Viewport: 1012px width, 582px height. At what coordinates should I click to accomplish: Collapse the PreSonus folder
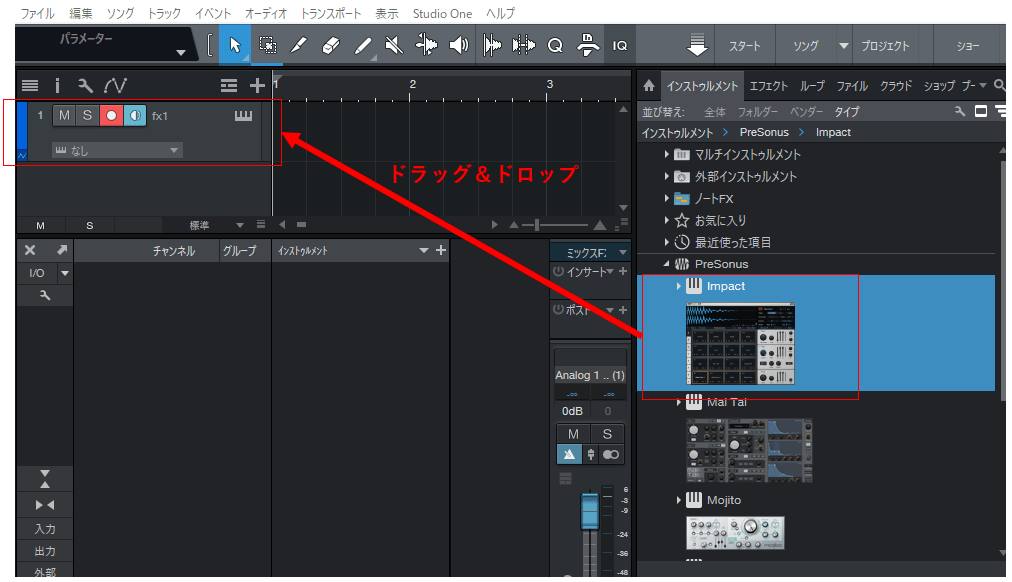tap(667, 264)
